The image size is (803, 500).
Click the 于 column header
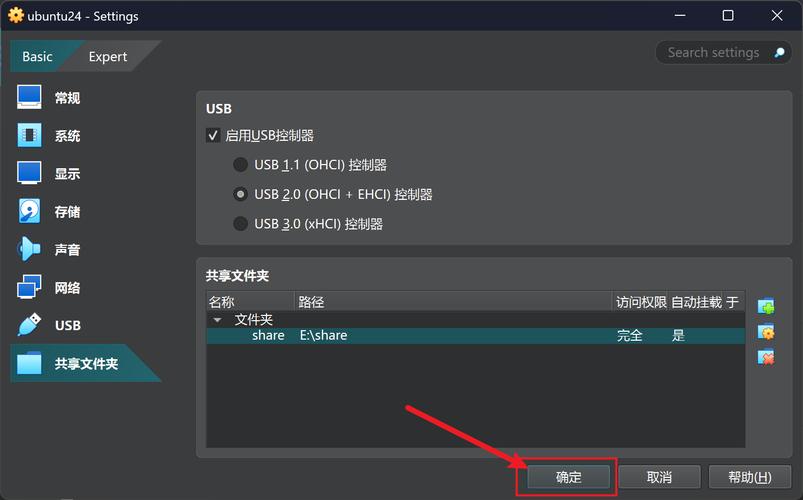click(x=733, y=302)
